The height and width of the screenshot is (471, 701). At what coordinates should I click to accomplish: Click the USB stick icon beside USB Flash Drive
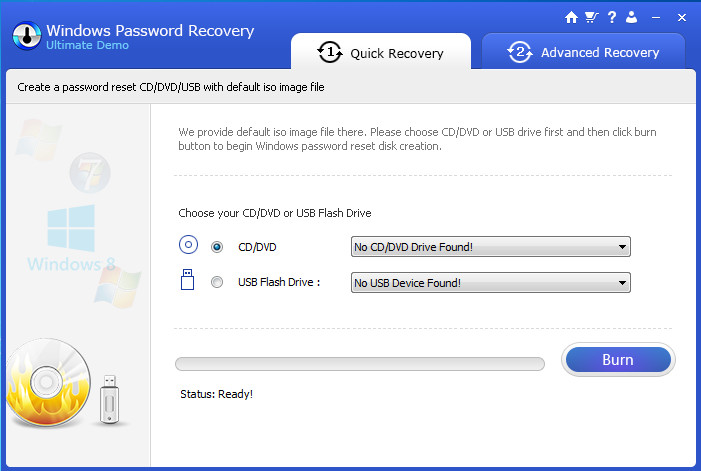tap(187, 279)
